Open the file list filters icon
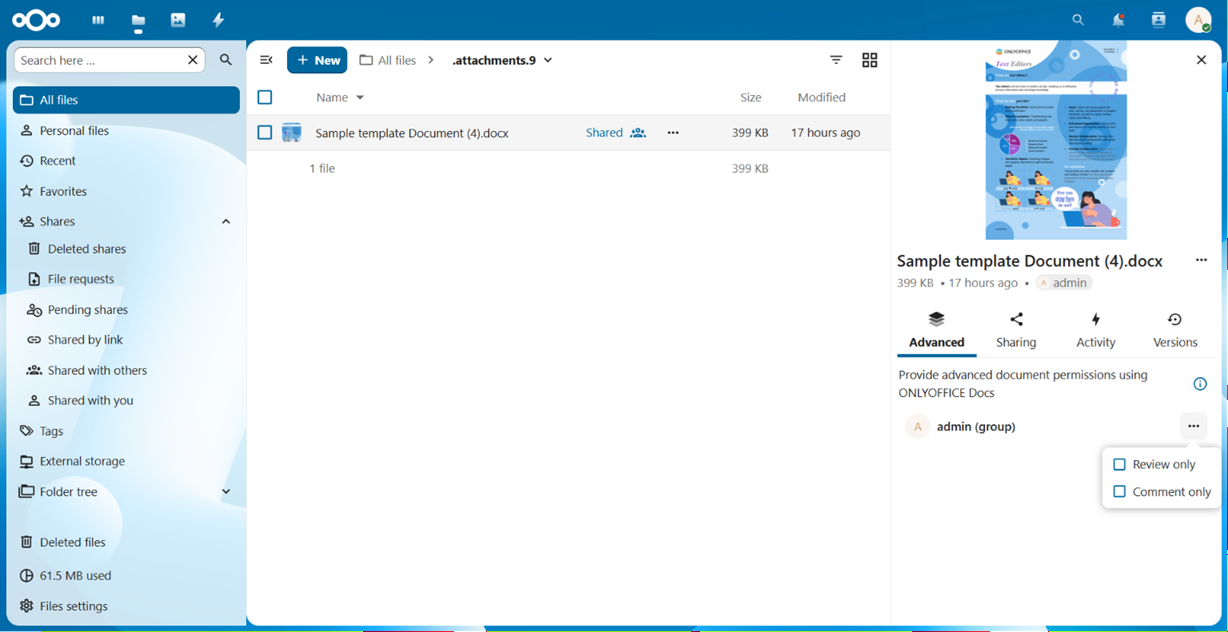The width and height of the screenshot is (1228, 632). point(836,60)
